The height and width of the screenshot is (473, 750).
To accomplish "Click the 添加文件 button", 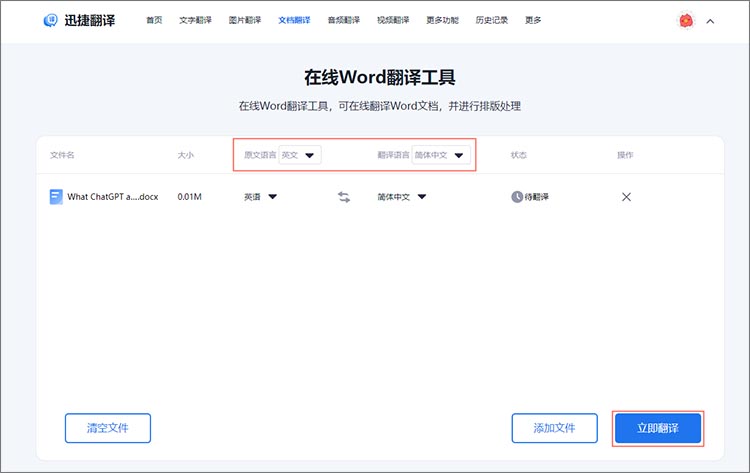I will (554, 428).
